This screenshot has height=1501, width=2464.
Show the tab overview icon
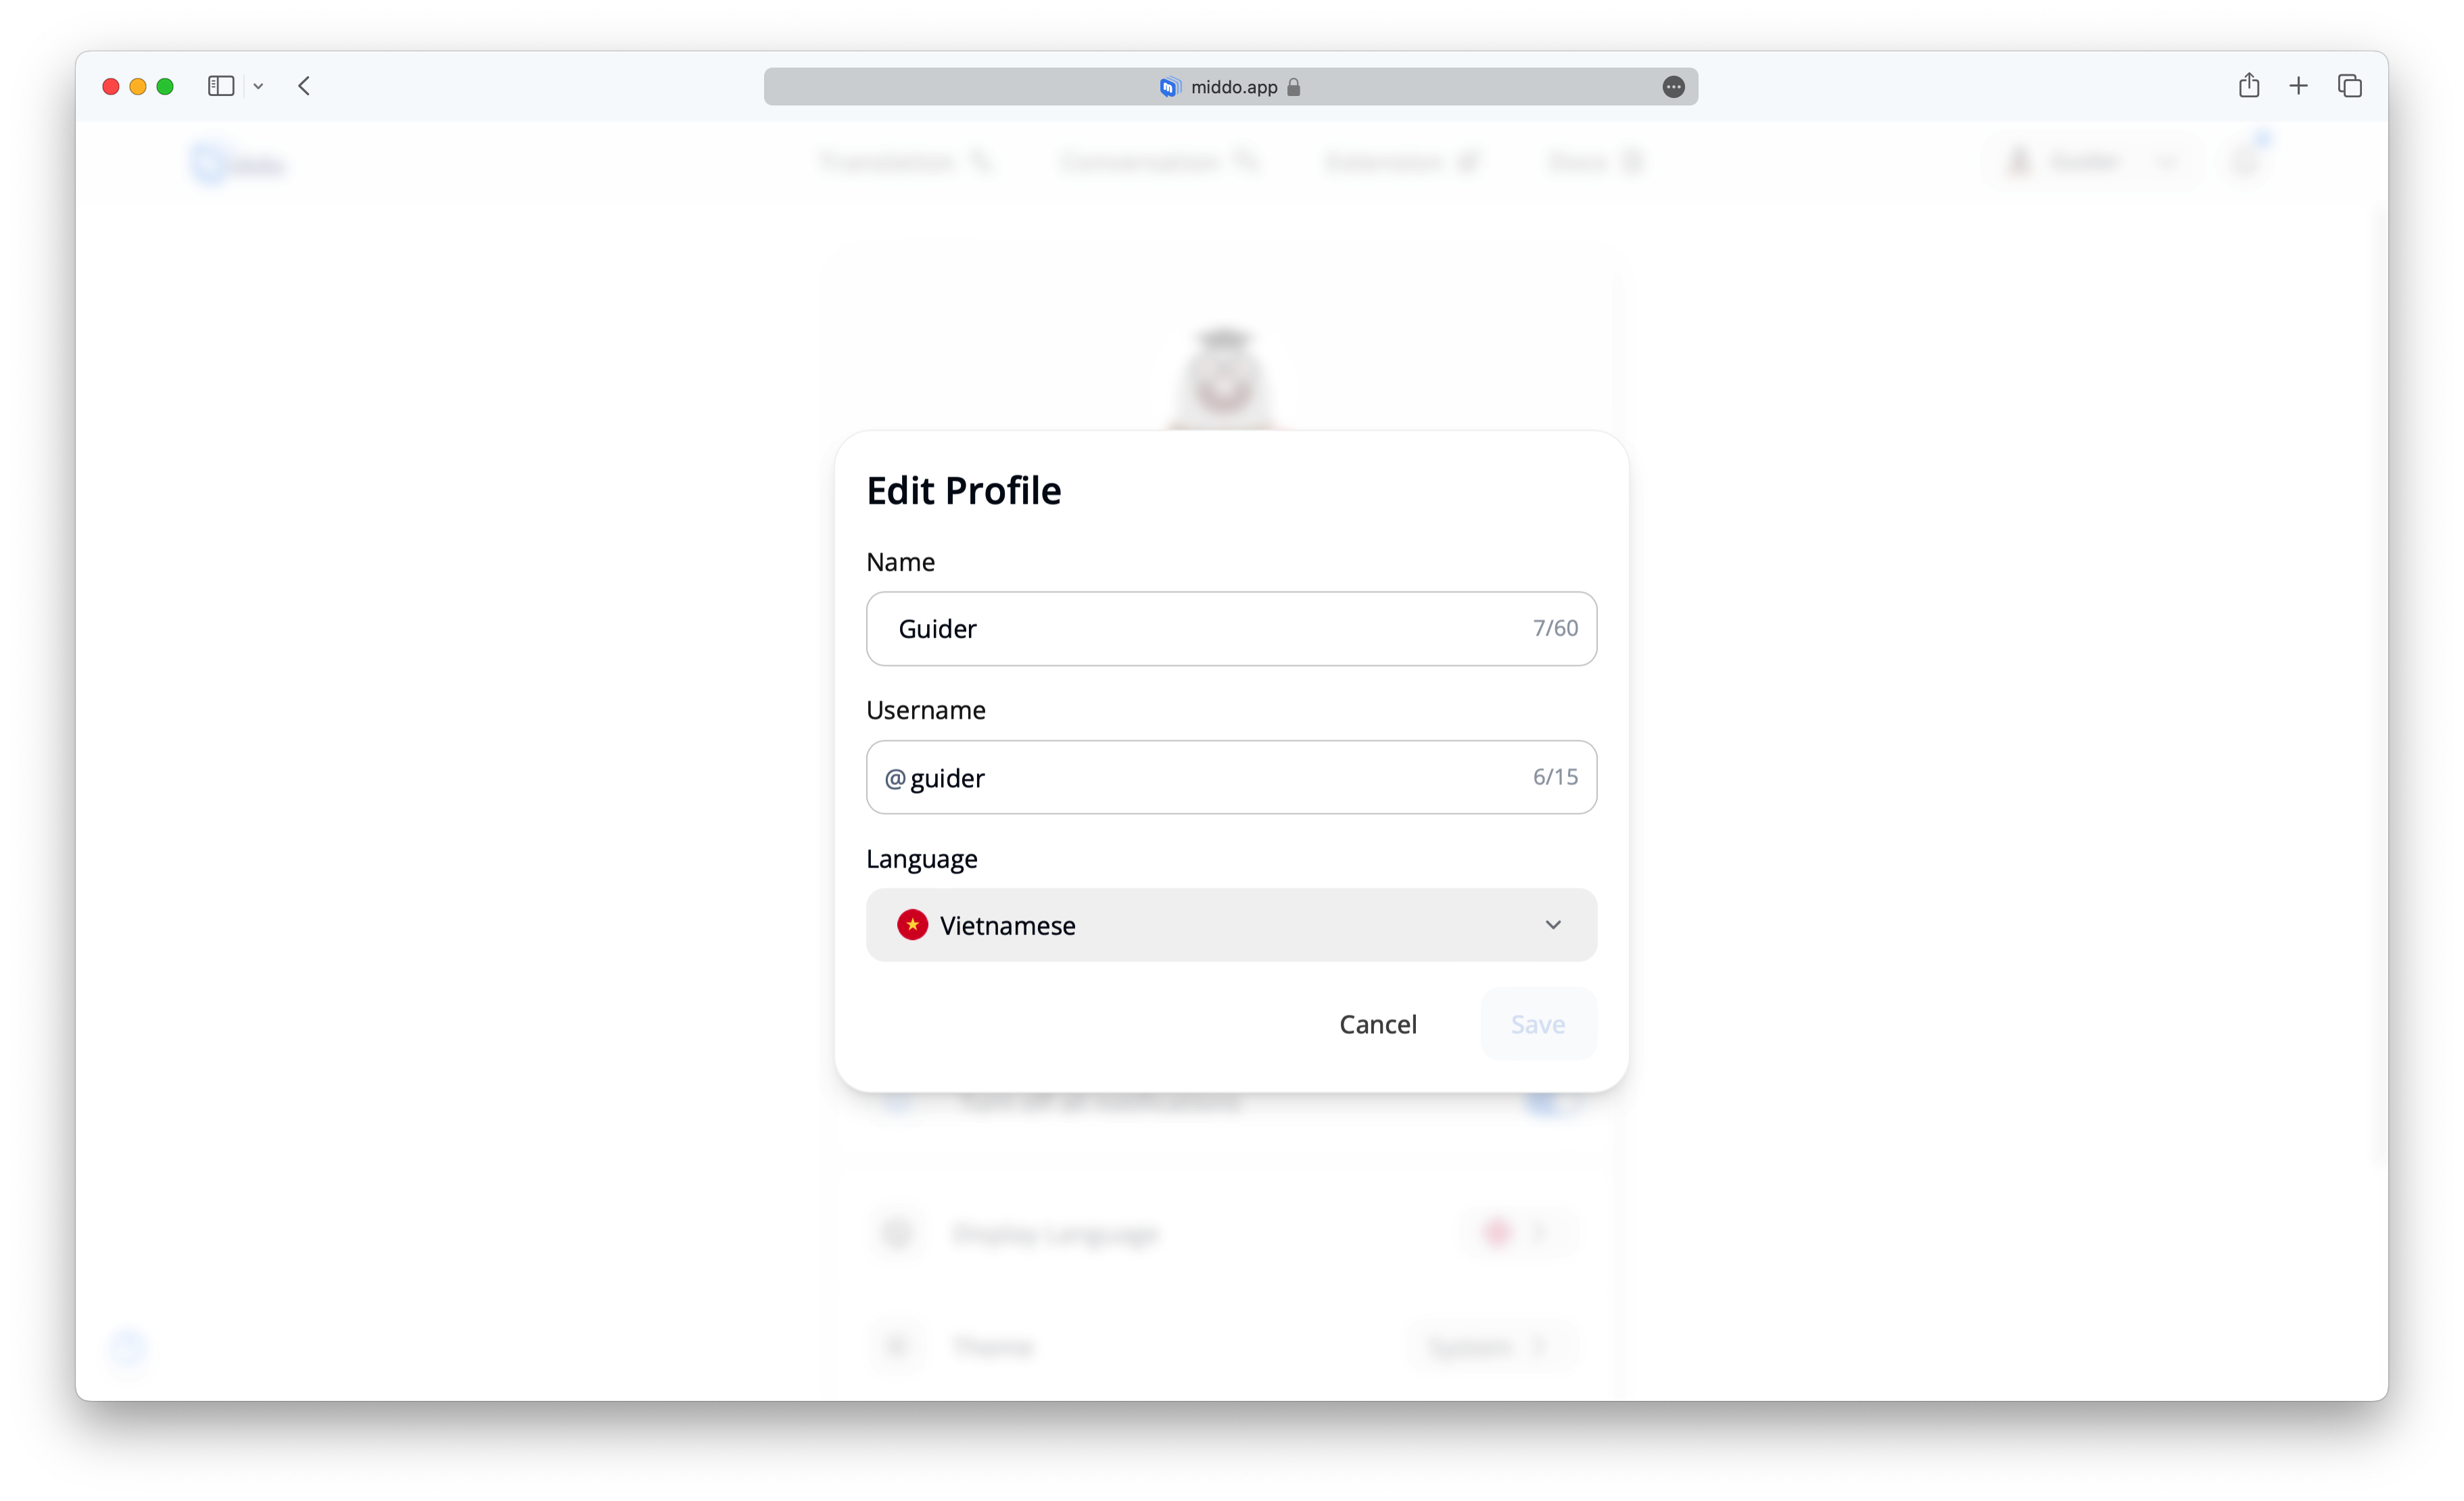pos(2350,86)
